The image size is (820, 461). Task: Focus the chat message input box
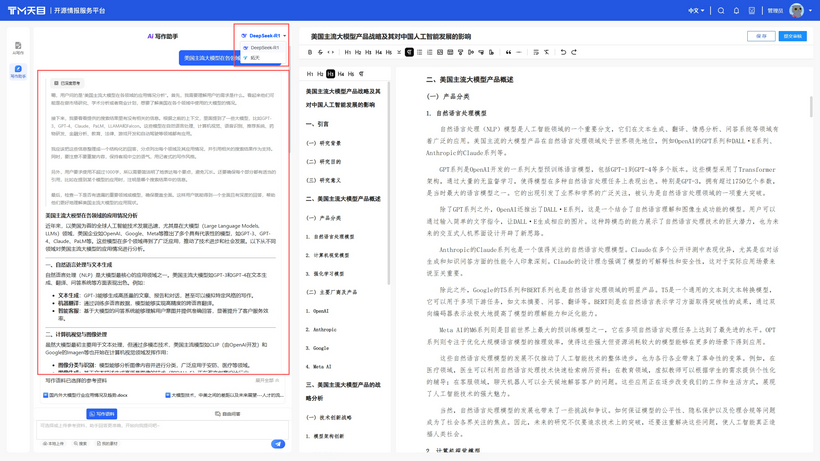click(x=162, y=429)
